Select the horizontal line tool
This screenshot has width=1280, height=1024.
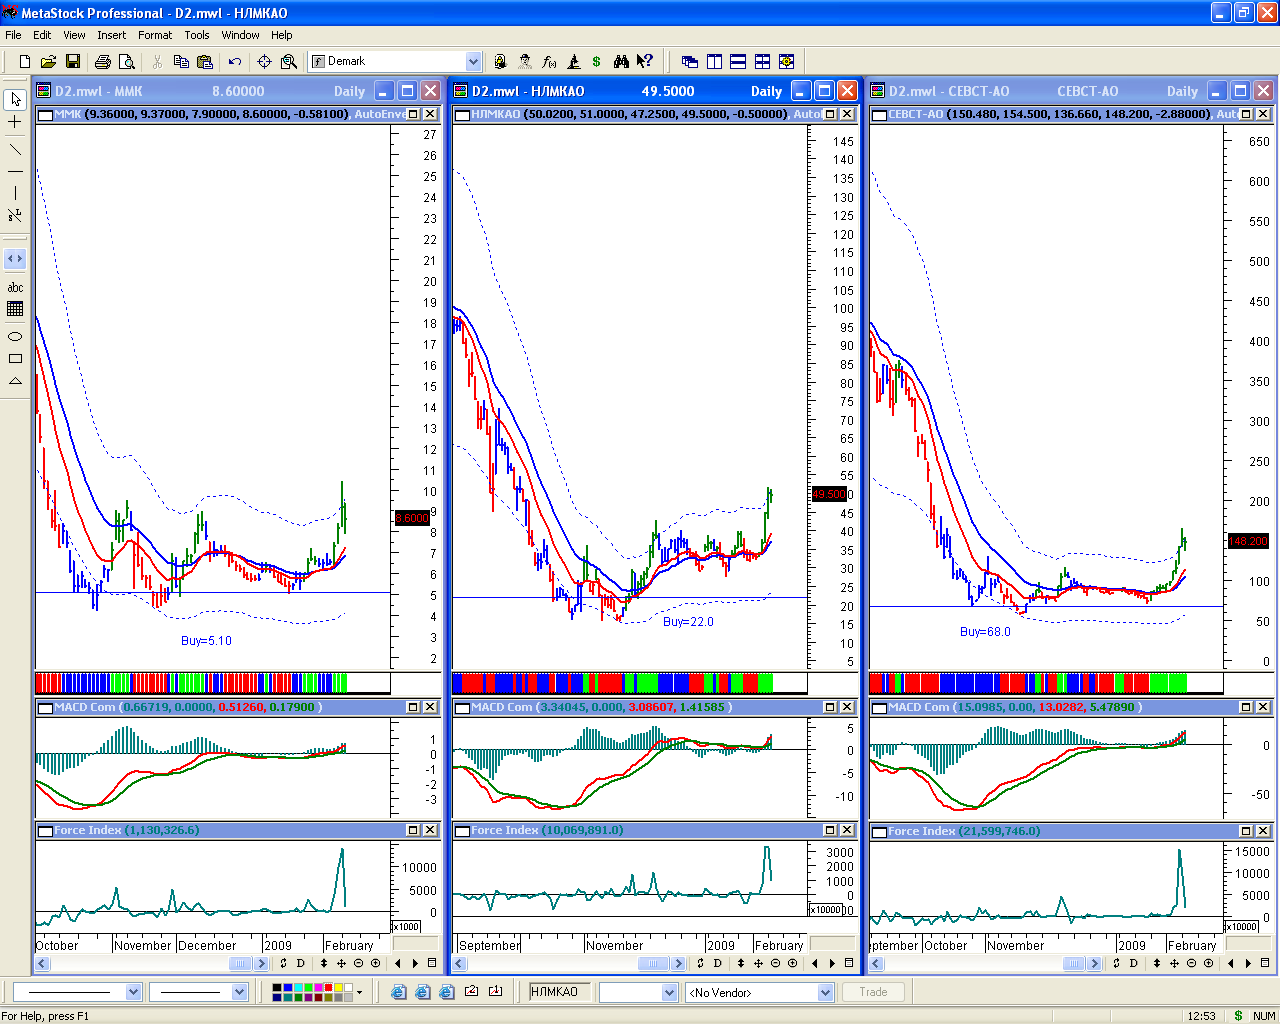[x=15, y=171]
